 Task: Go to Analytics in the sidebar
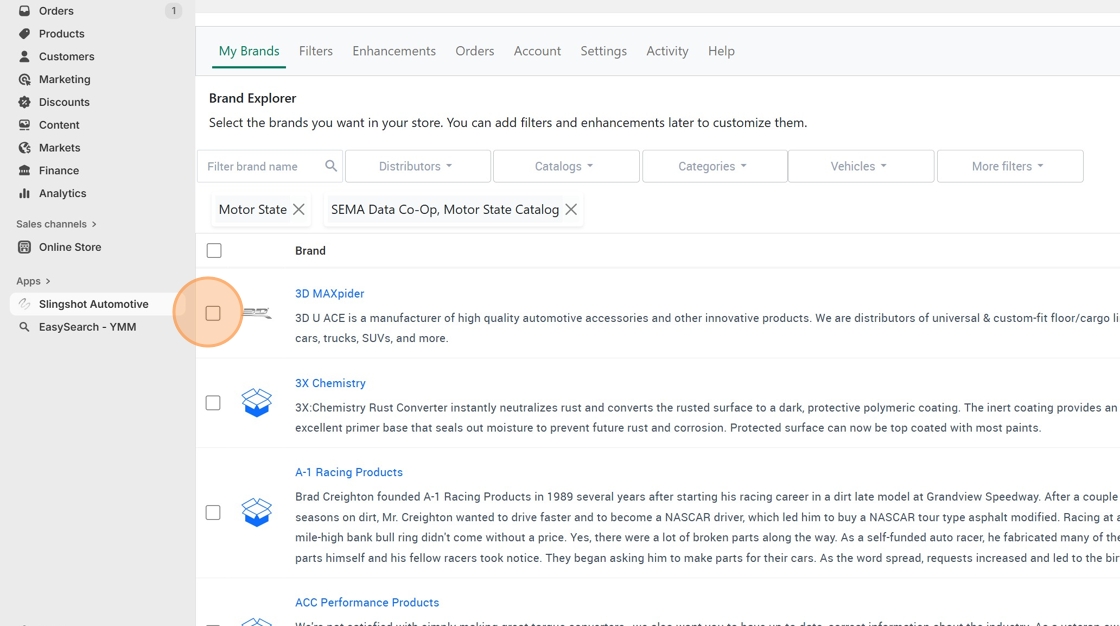pos(62,194)
